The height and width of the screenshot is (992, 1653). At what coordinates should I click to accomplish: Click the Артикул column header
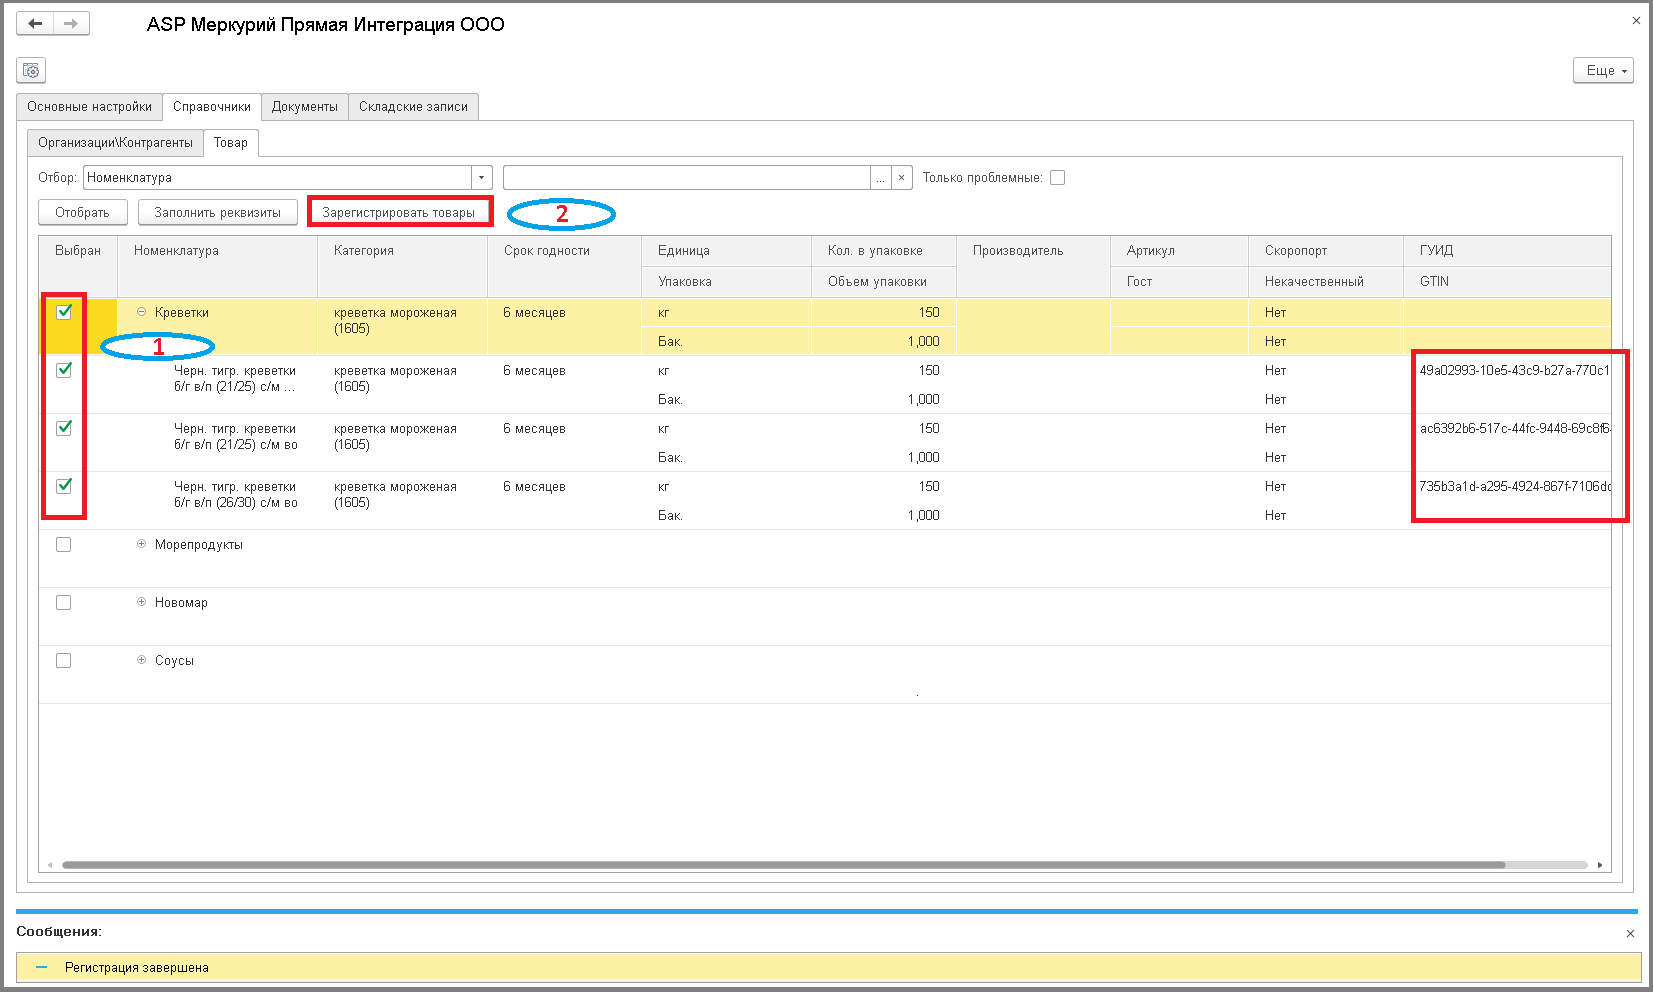coord(1179,251)
